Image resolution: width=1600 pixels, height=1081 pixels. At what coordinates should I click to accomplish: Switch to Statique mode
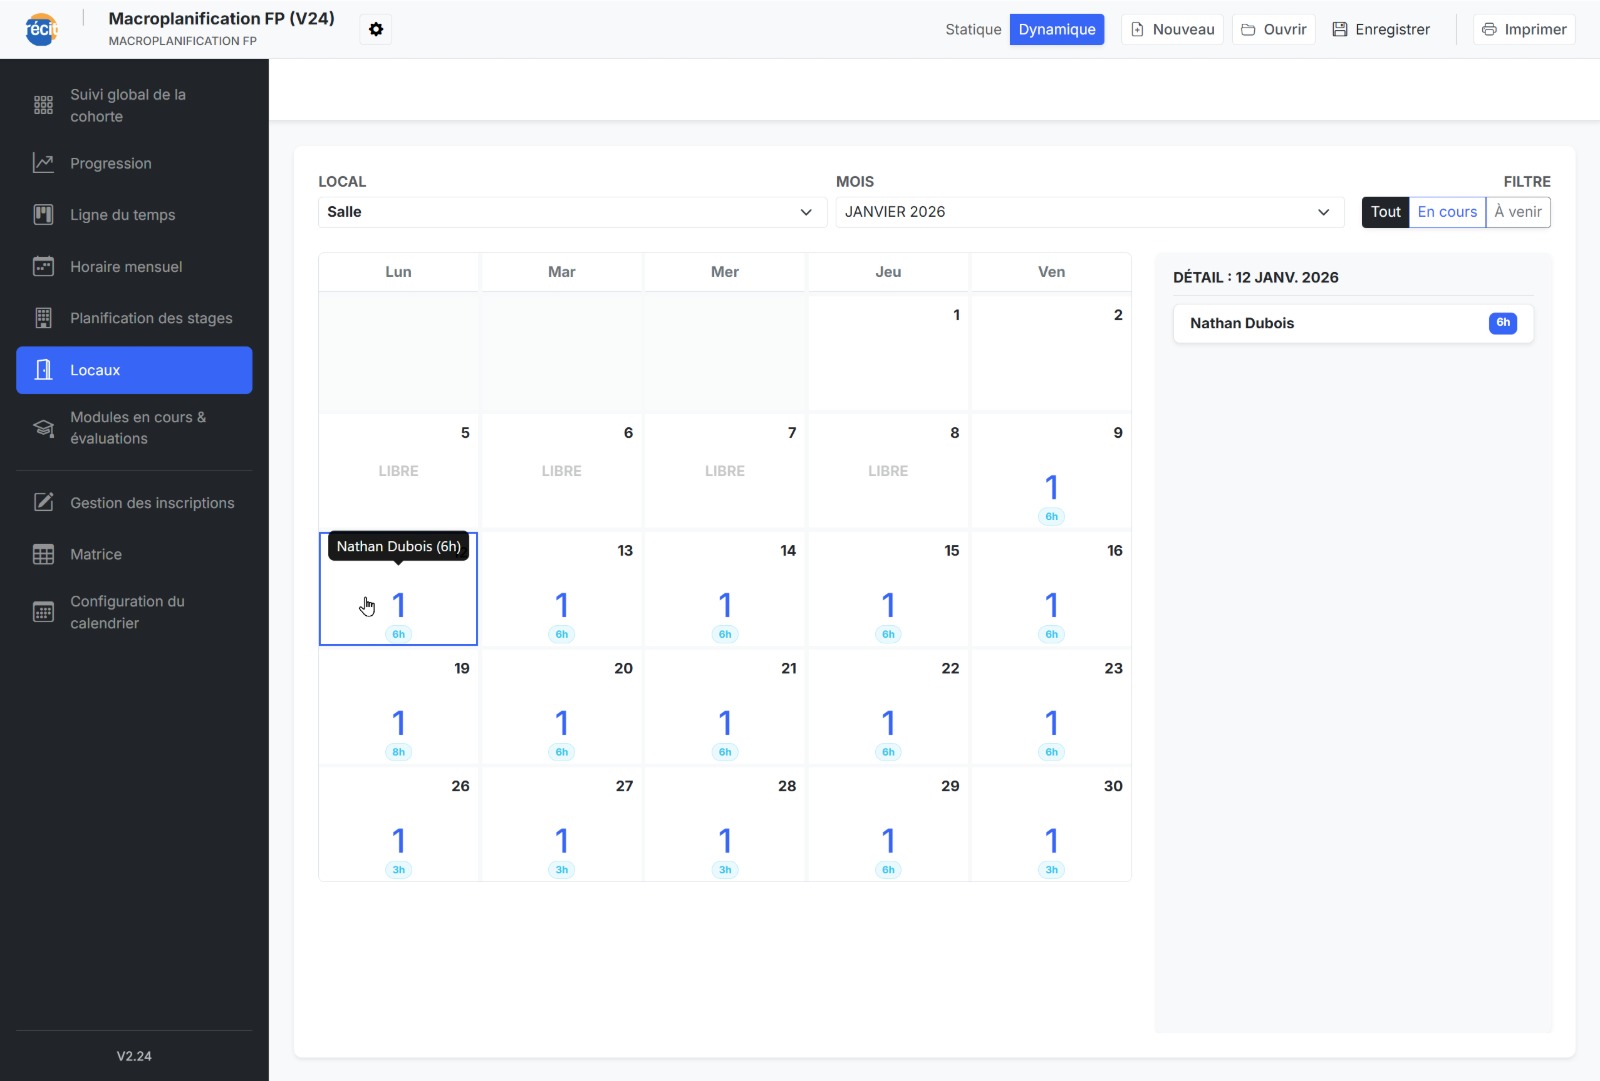coord(972,30)
